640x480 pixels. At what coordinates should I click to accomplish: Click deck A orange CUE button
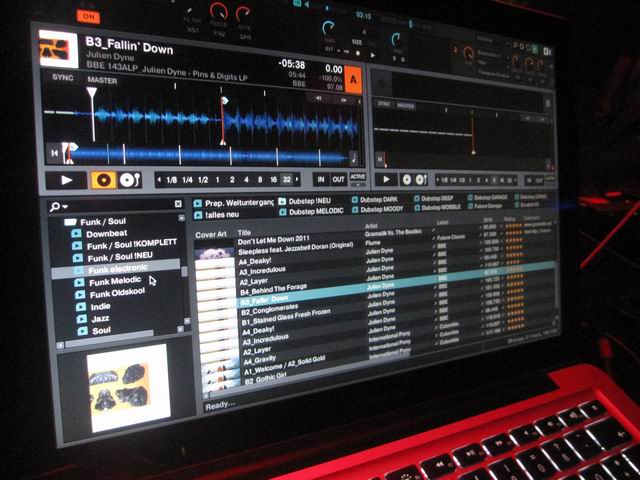(103, 180)
